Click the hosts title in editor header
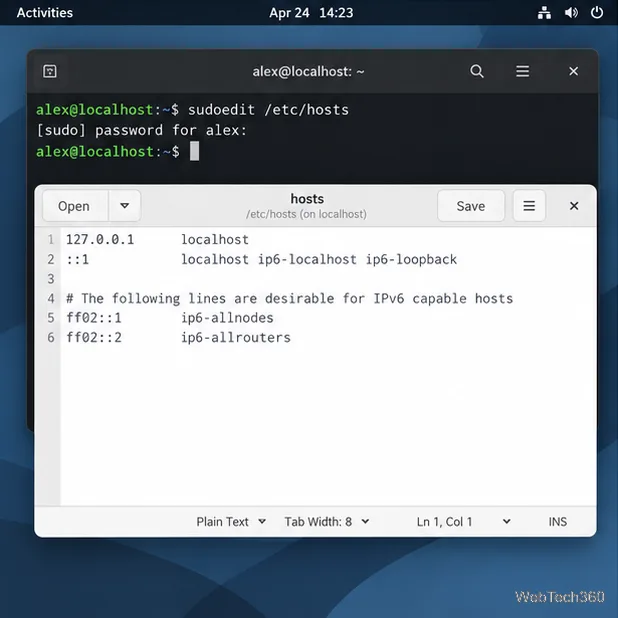618x618 pixels. click(x=307, y=199)
